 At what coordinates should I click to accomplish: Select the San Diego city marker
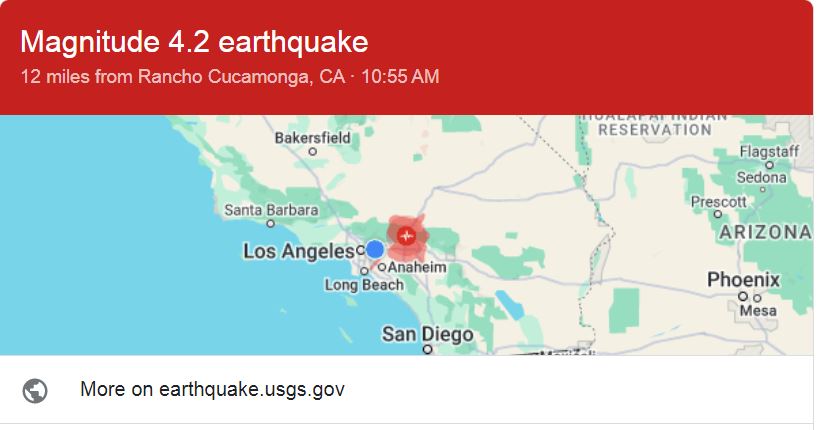point(427,349)
